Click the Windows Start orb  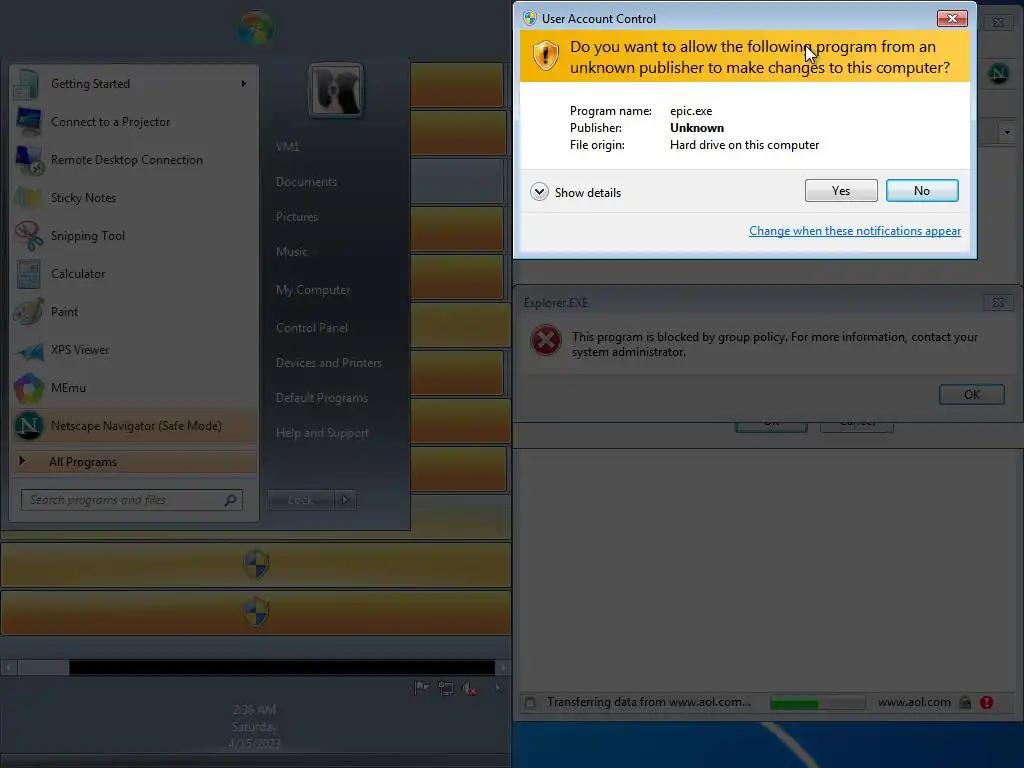pos(255,27)
